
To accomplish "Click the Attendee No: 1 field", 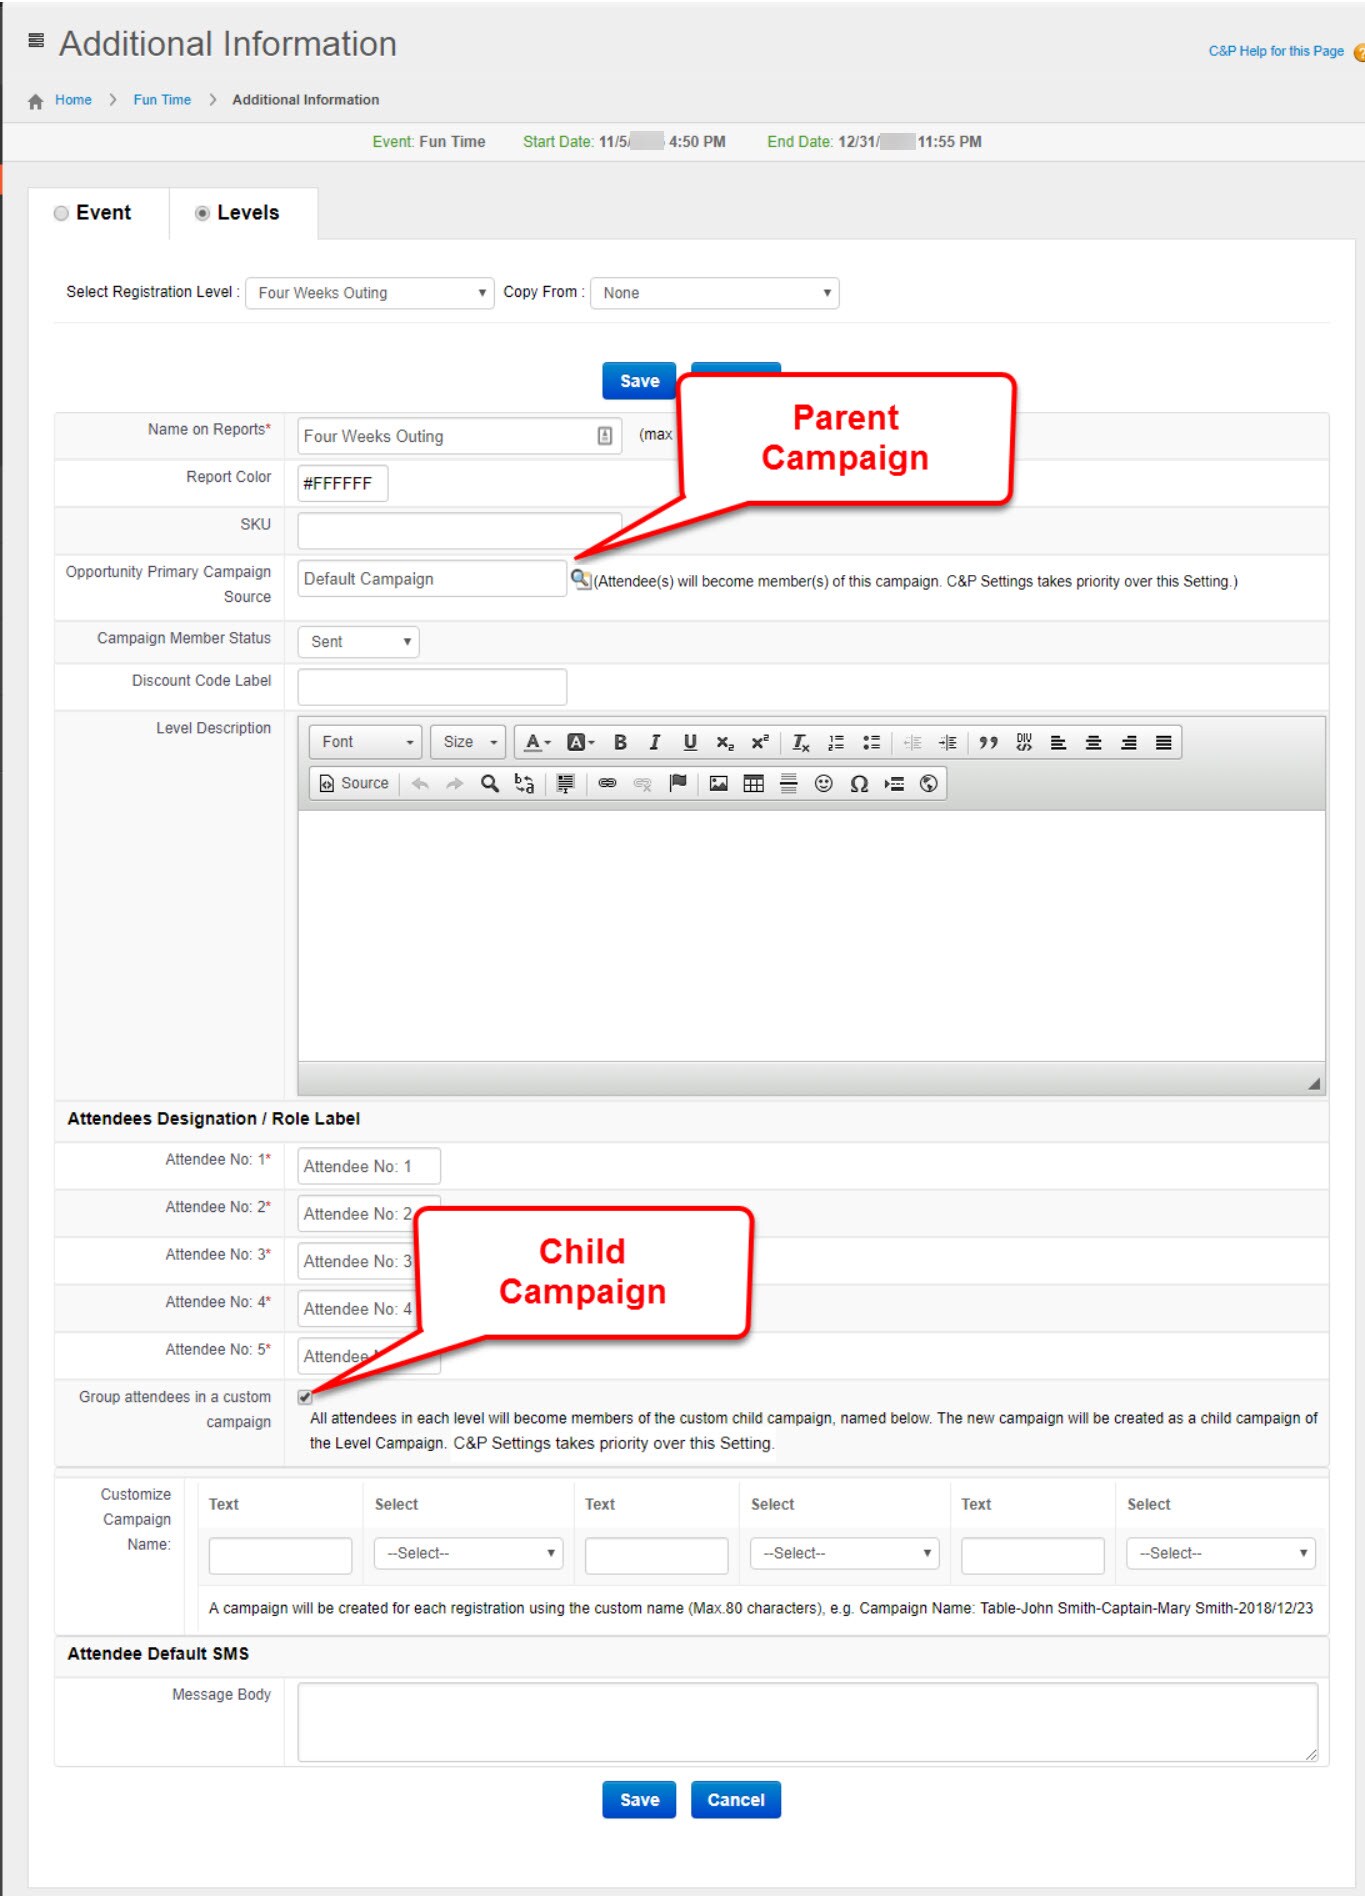I will pyautogui.click(x=369, y=1166).
